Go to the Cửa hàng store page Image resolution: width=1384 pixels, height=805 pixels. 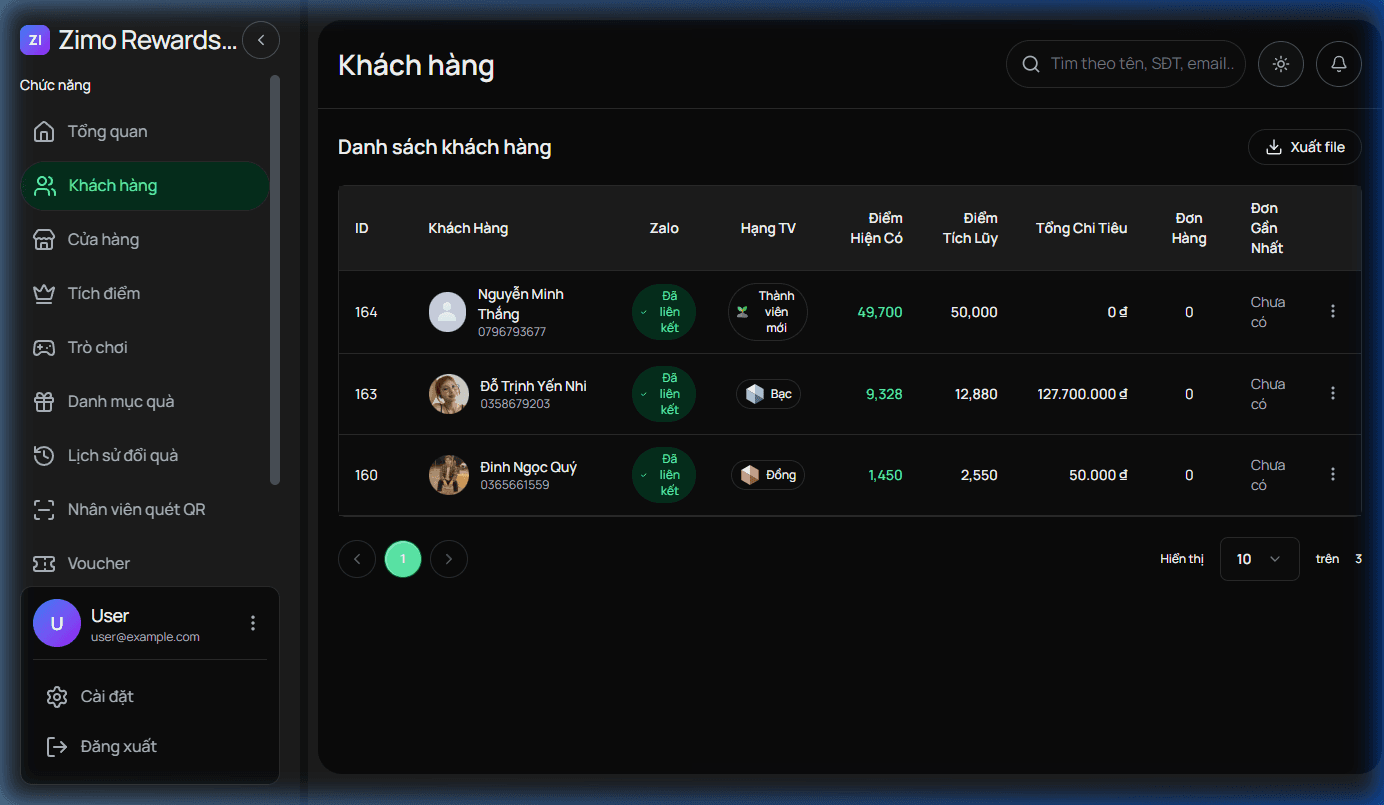[103, 240]
